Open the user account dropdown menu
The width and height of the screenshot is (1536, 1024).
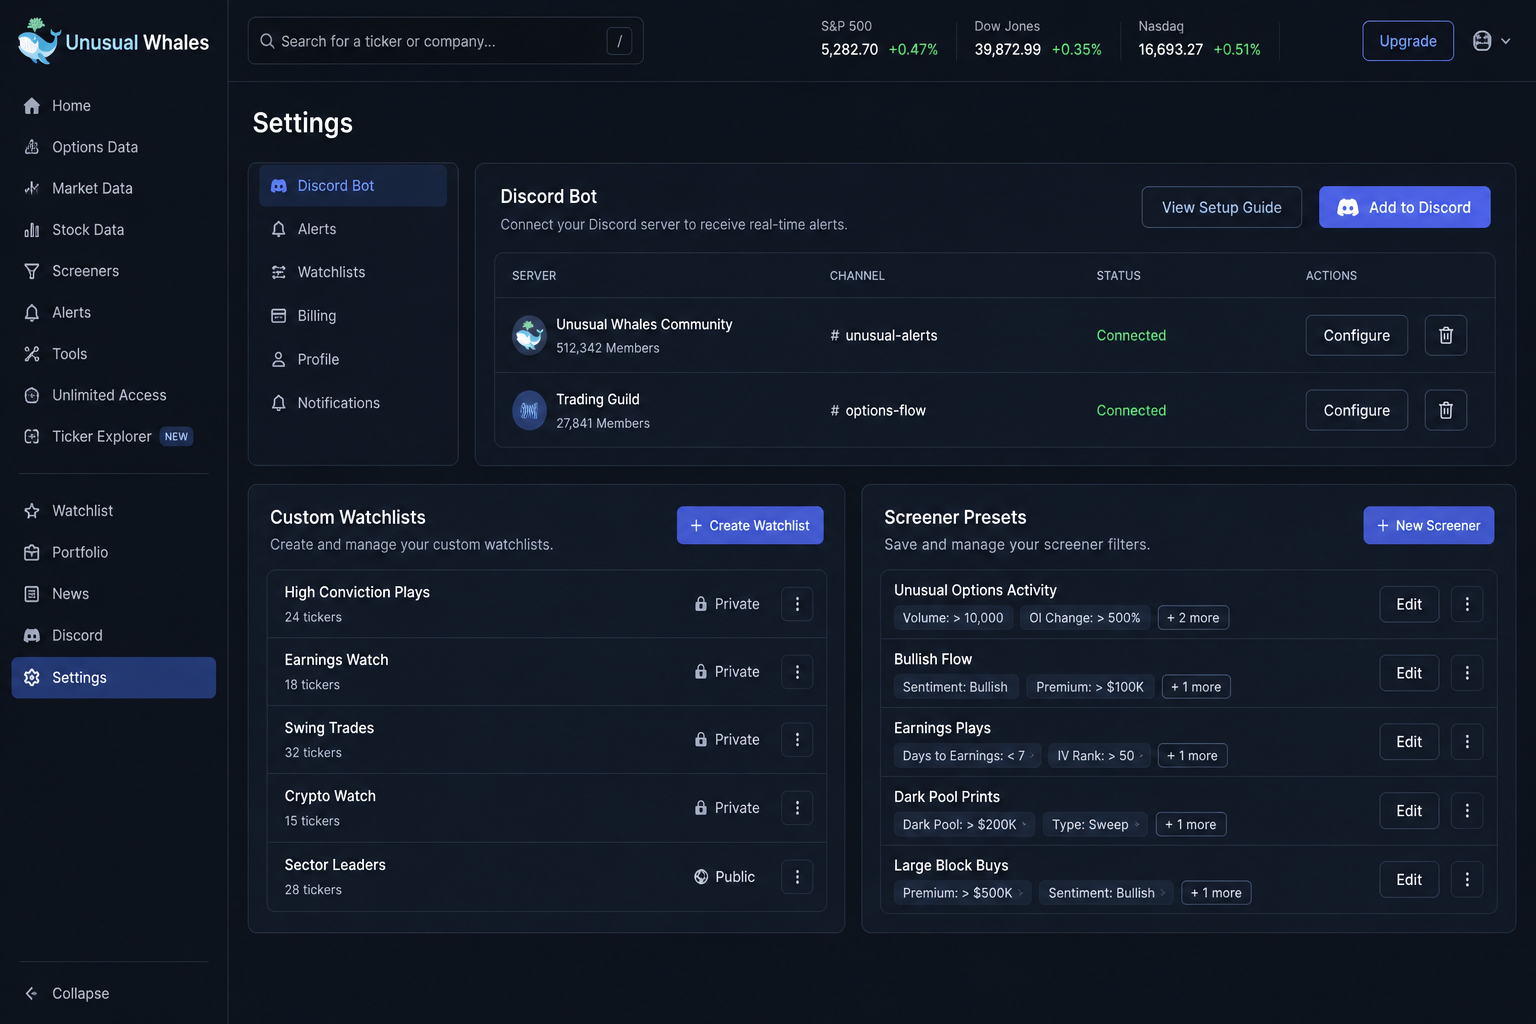coord(1491,41)
